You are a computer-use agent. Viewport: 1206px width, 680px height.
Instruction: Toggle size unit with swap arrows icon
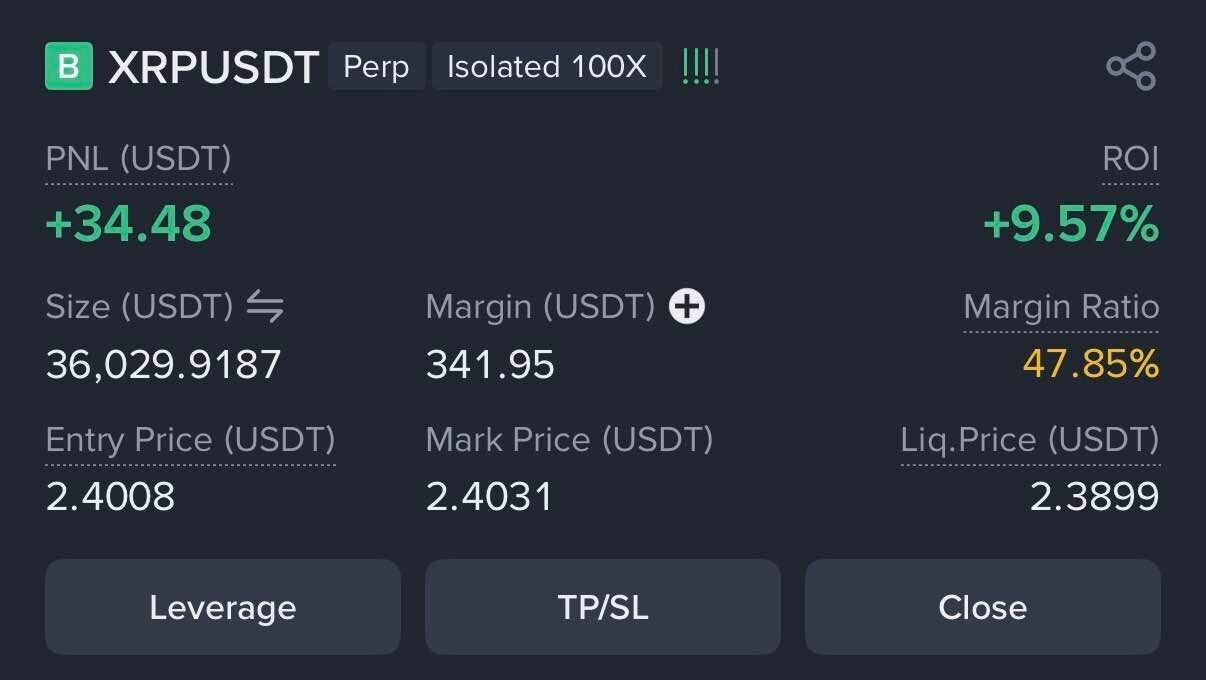pyautogui.click(x=265, y=307)
